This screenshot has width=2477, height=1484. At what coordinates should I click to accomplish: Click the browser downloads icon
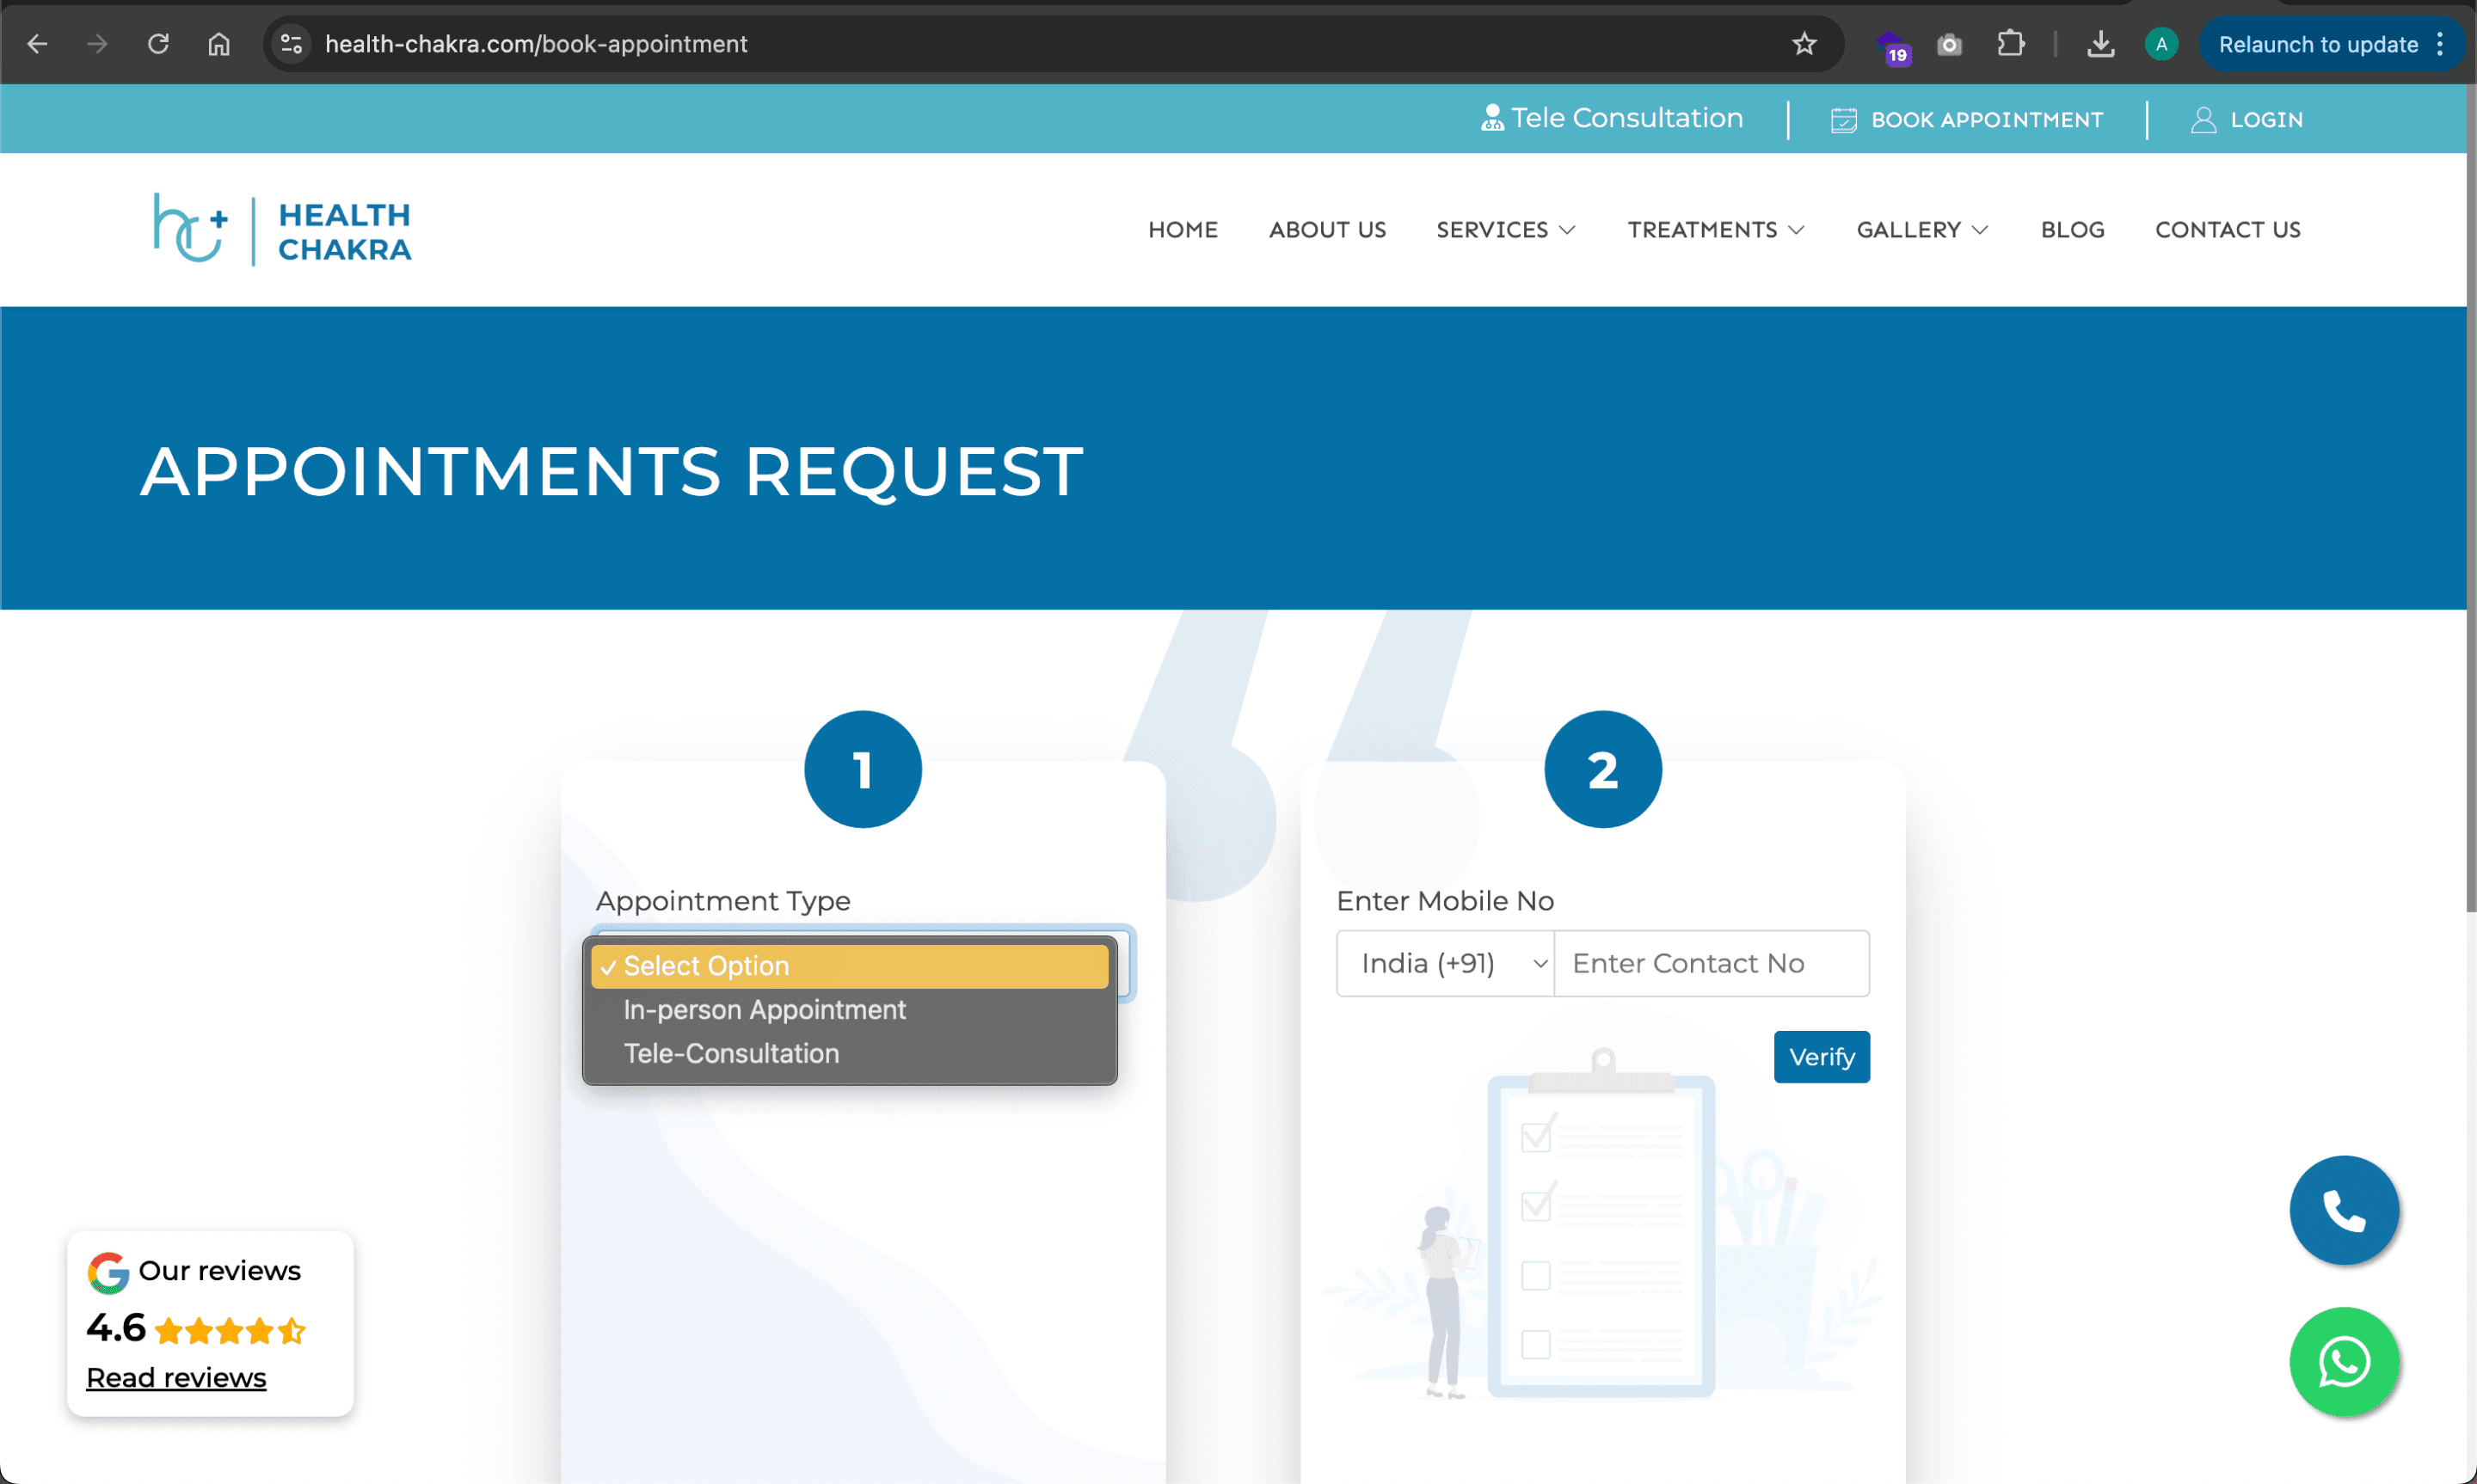(x=2100, y=44)
